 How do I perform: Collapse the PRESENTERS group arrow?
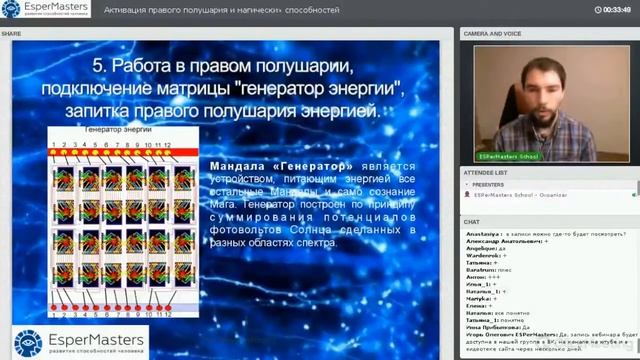click(467, 184)
